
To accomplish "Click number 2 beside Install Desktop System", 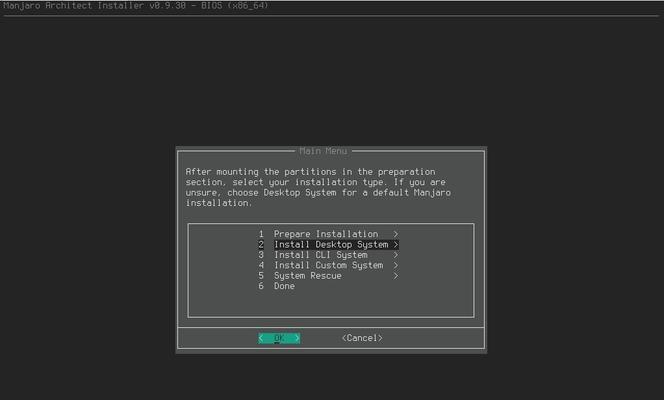I will click(x=261, y=245).
